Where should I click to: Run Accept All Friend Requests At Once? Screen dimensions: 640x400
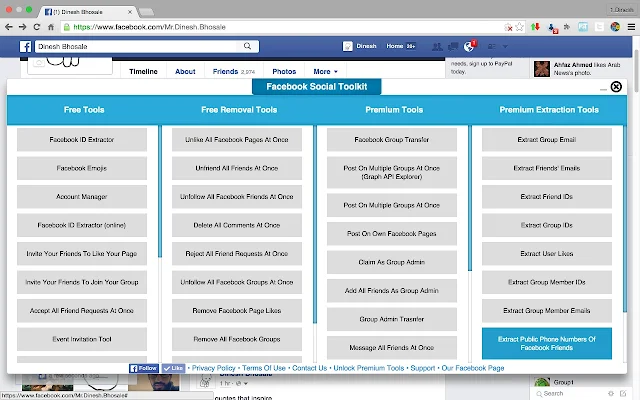(82, 311)
